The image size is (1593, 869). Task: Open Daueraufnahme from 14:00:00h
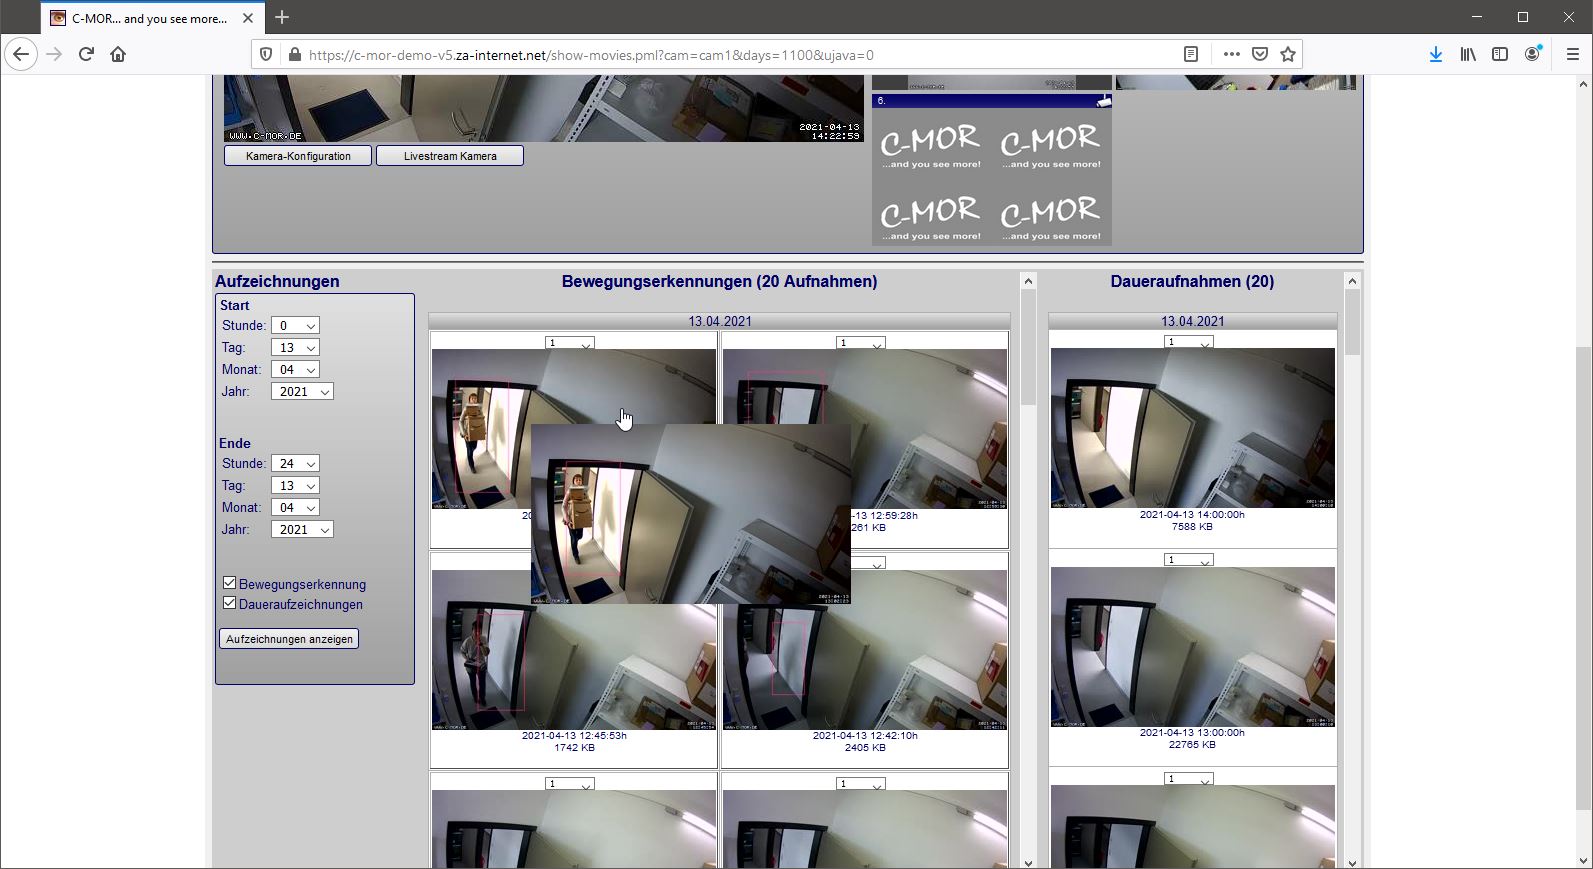click(x=1192, y=428)
